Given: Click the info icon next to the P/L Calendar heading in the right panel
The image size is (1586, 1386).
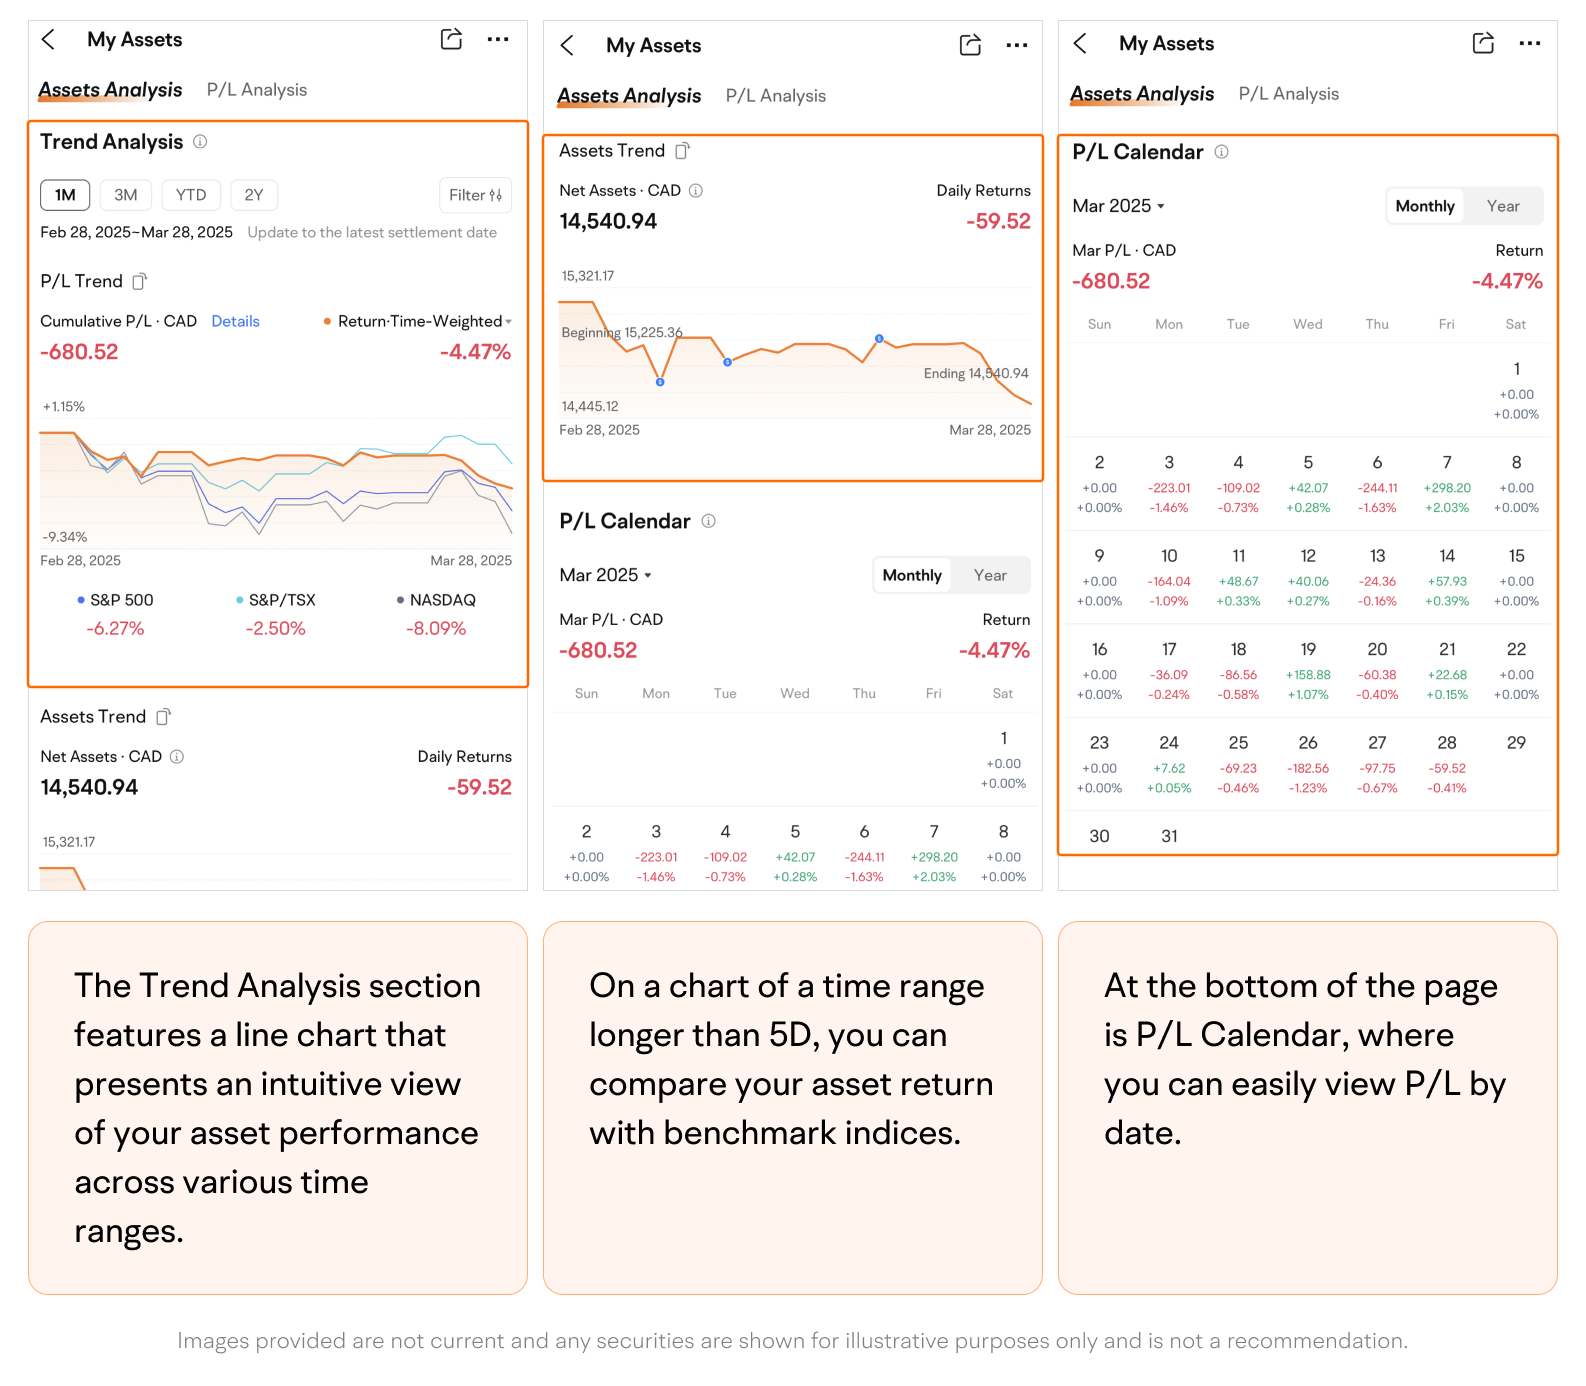Looking at the screenshot, I should (x=1221, y=152).
